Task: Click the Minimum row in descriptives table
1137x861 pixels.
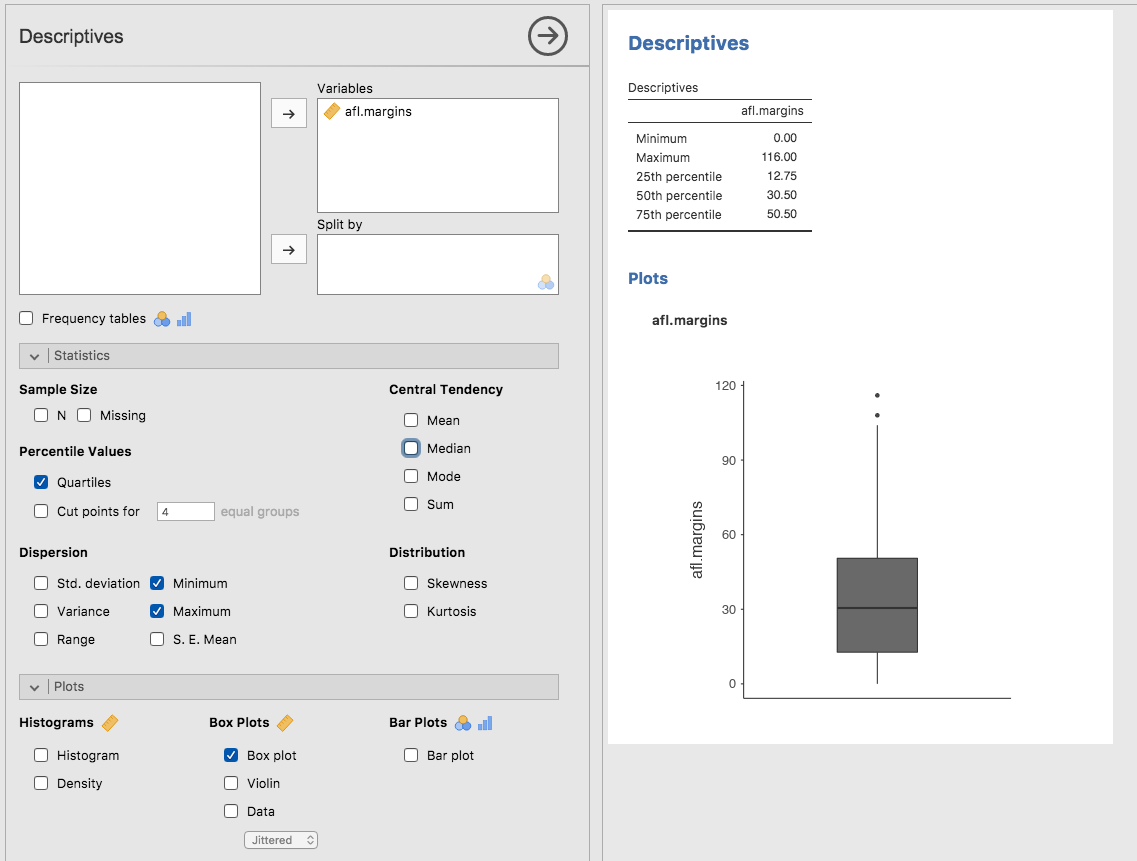Action: [x=719, y=138]
